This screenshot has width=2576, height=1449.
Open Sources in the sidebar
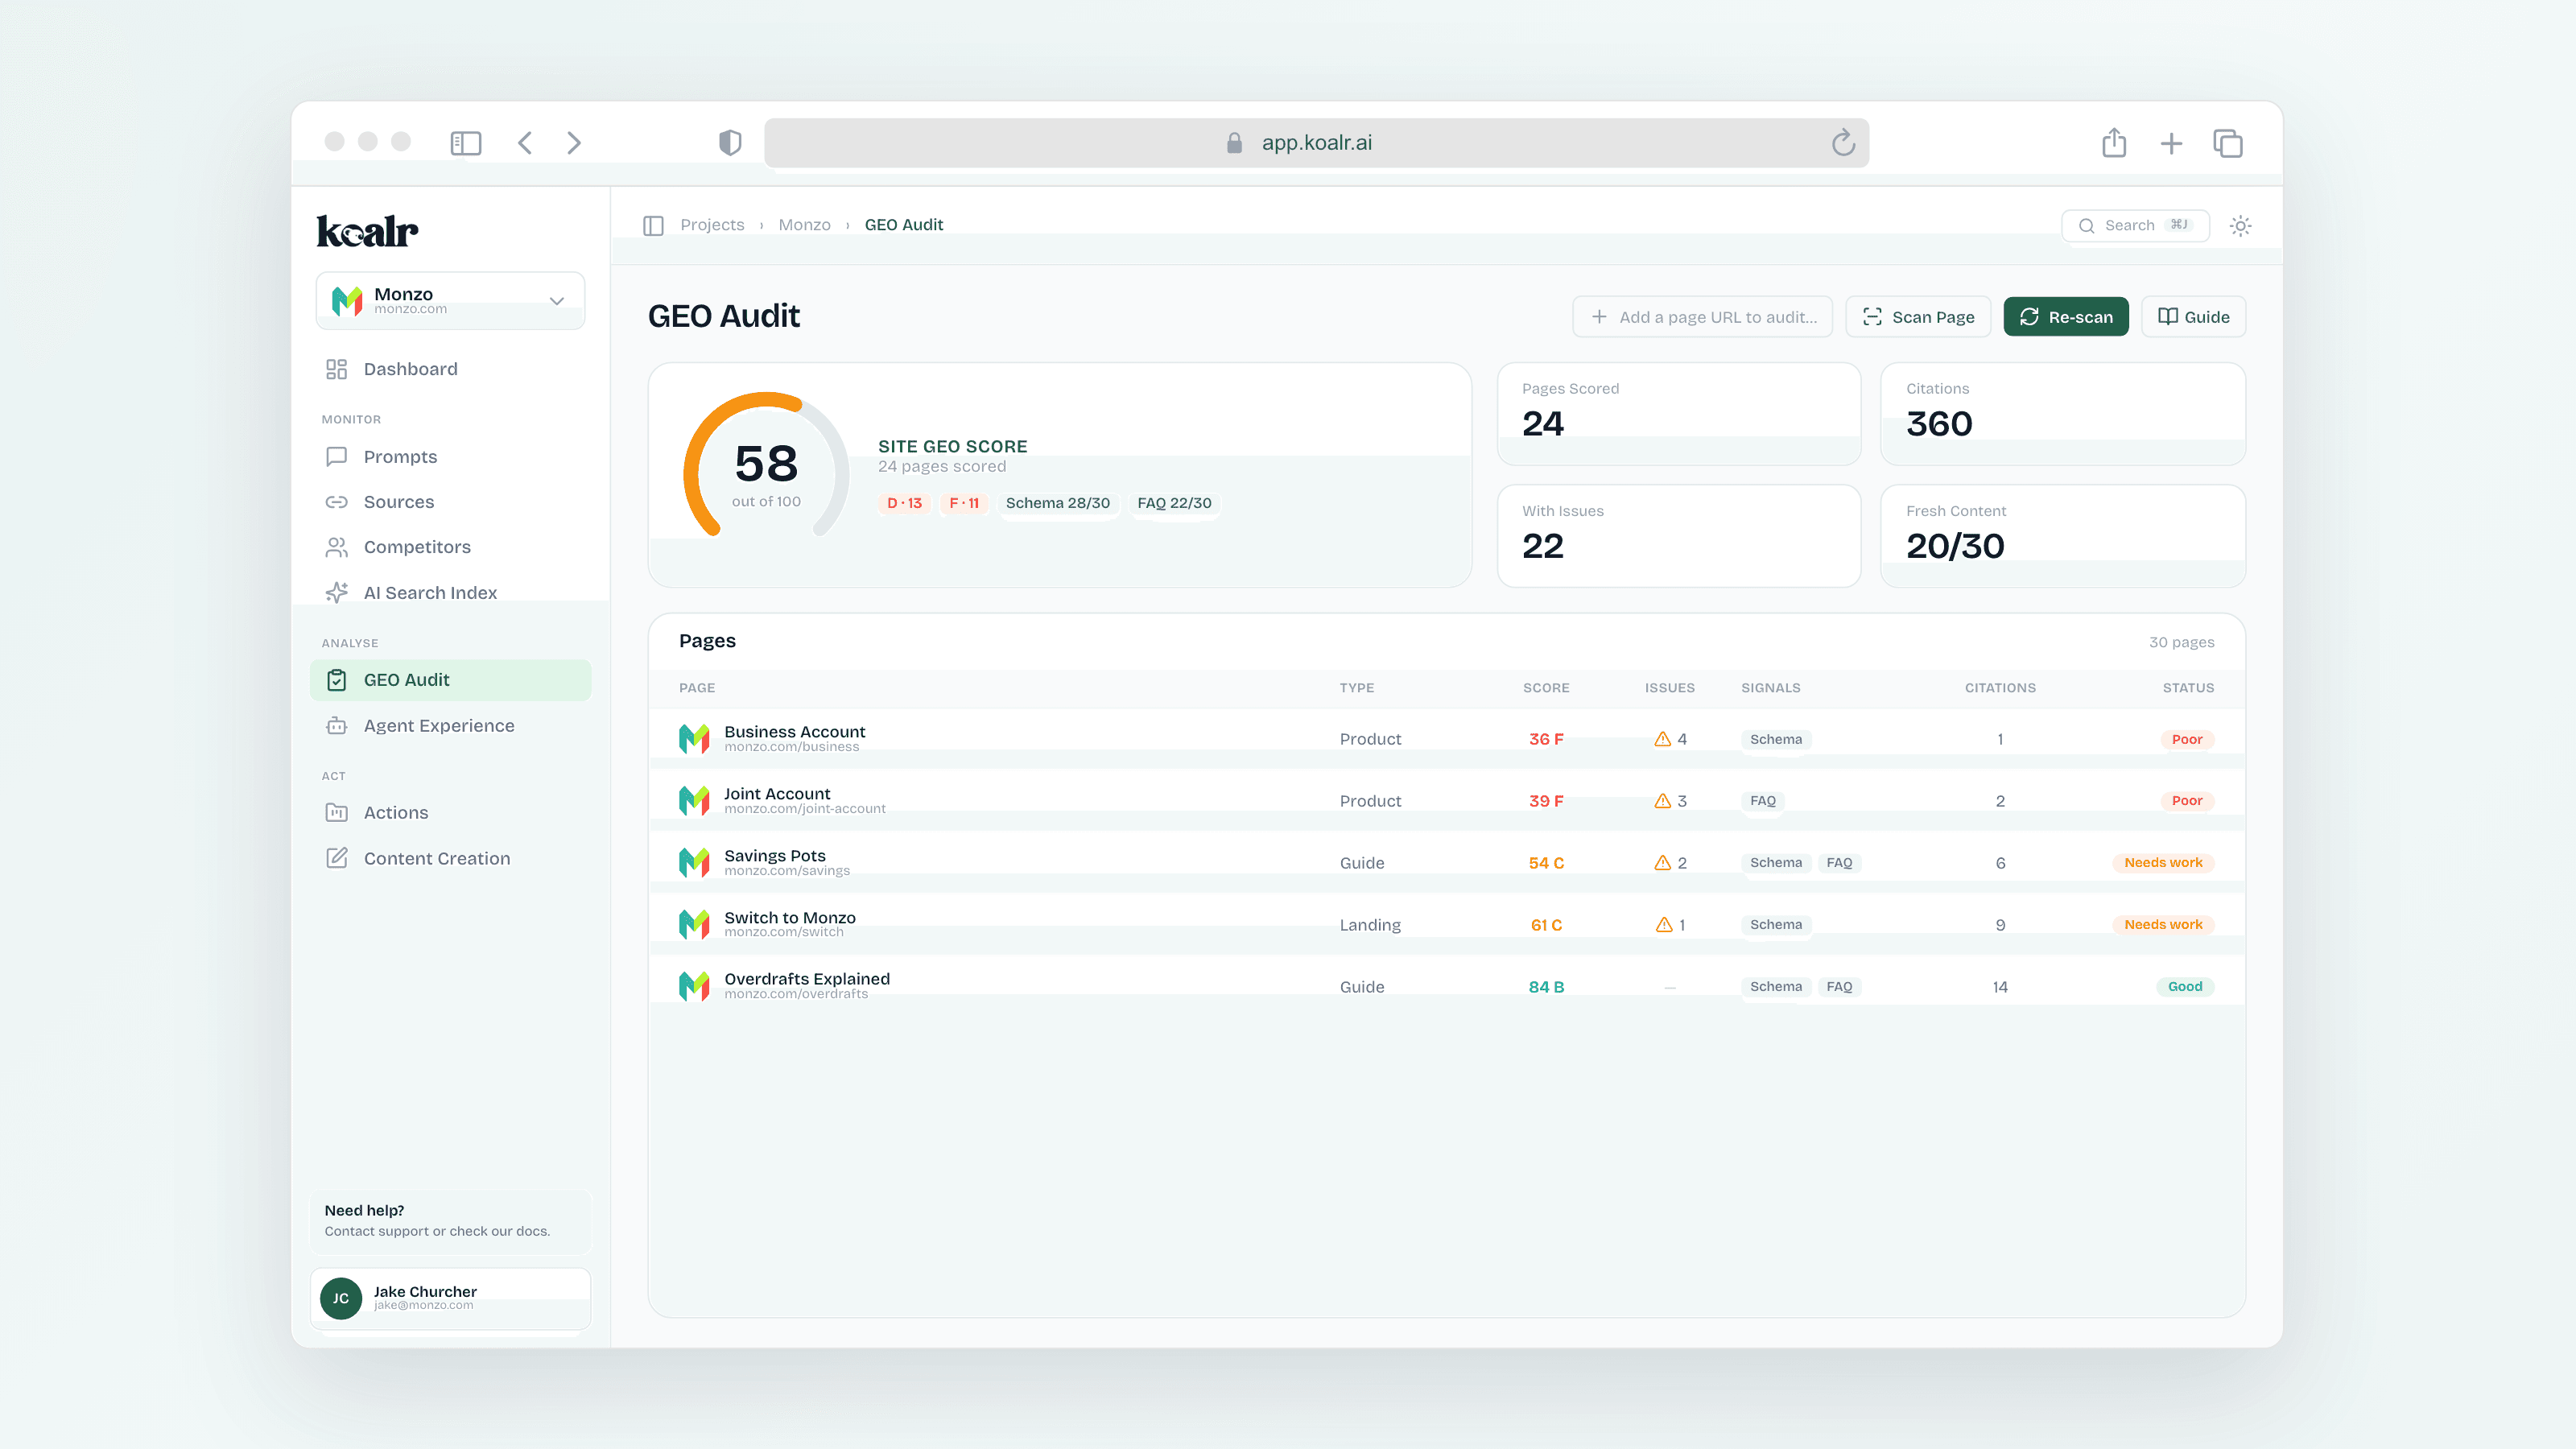click(450, 502)
